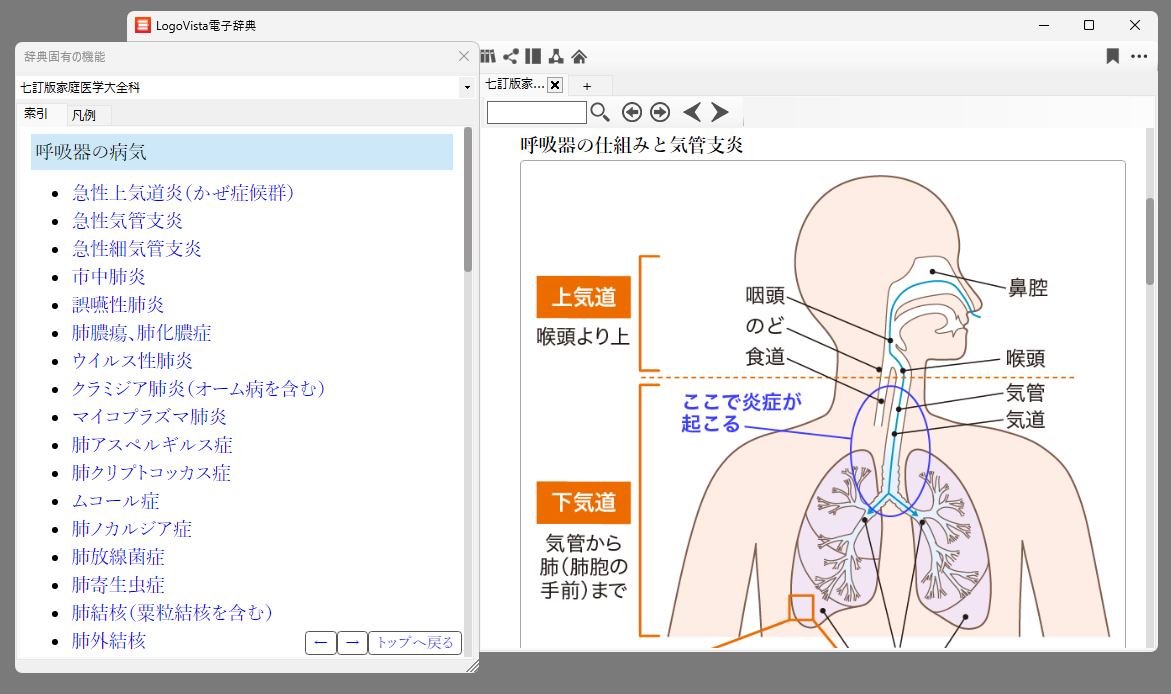1171x694 pixels.
Task: Minimize the LogoVista電子辞典 window
Action: 1044,25
